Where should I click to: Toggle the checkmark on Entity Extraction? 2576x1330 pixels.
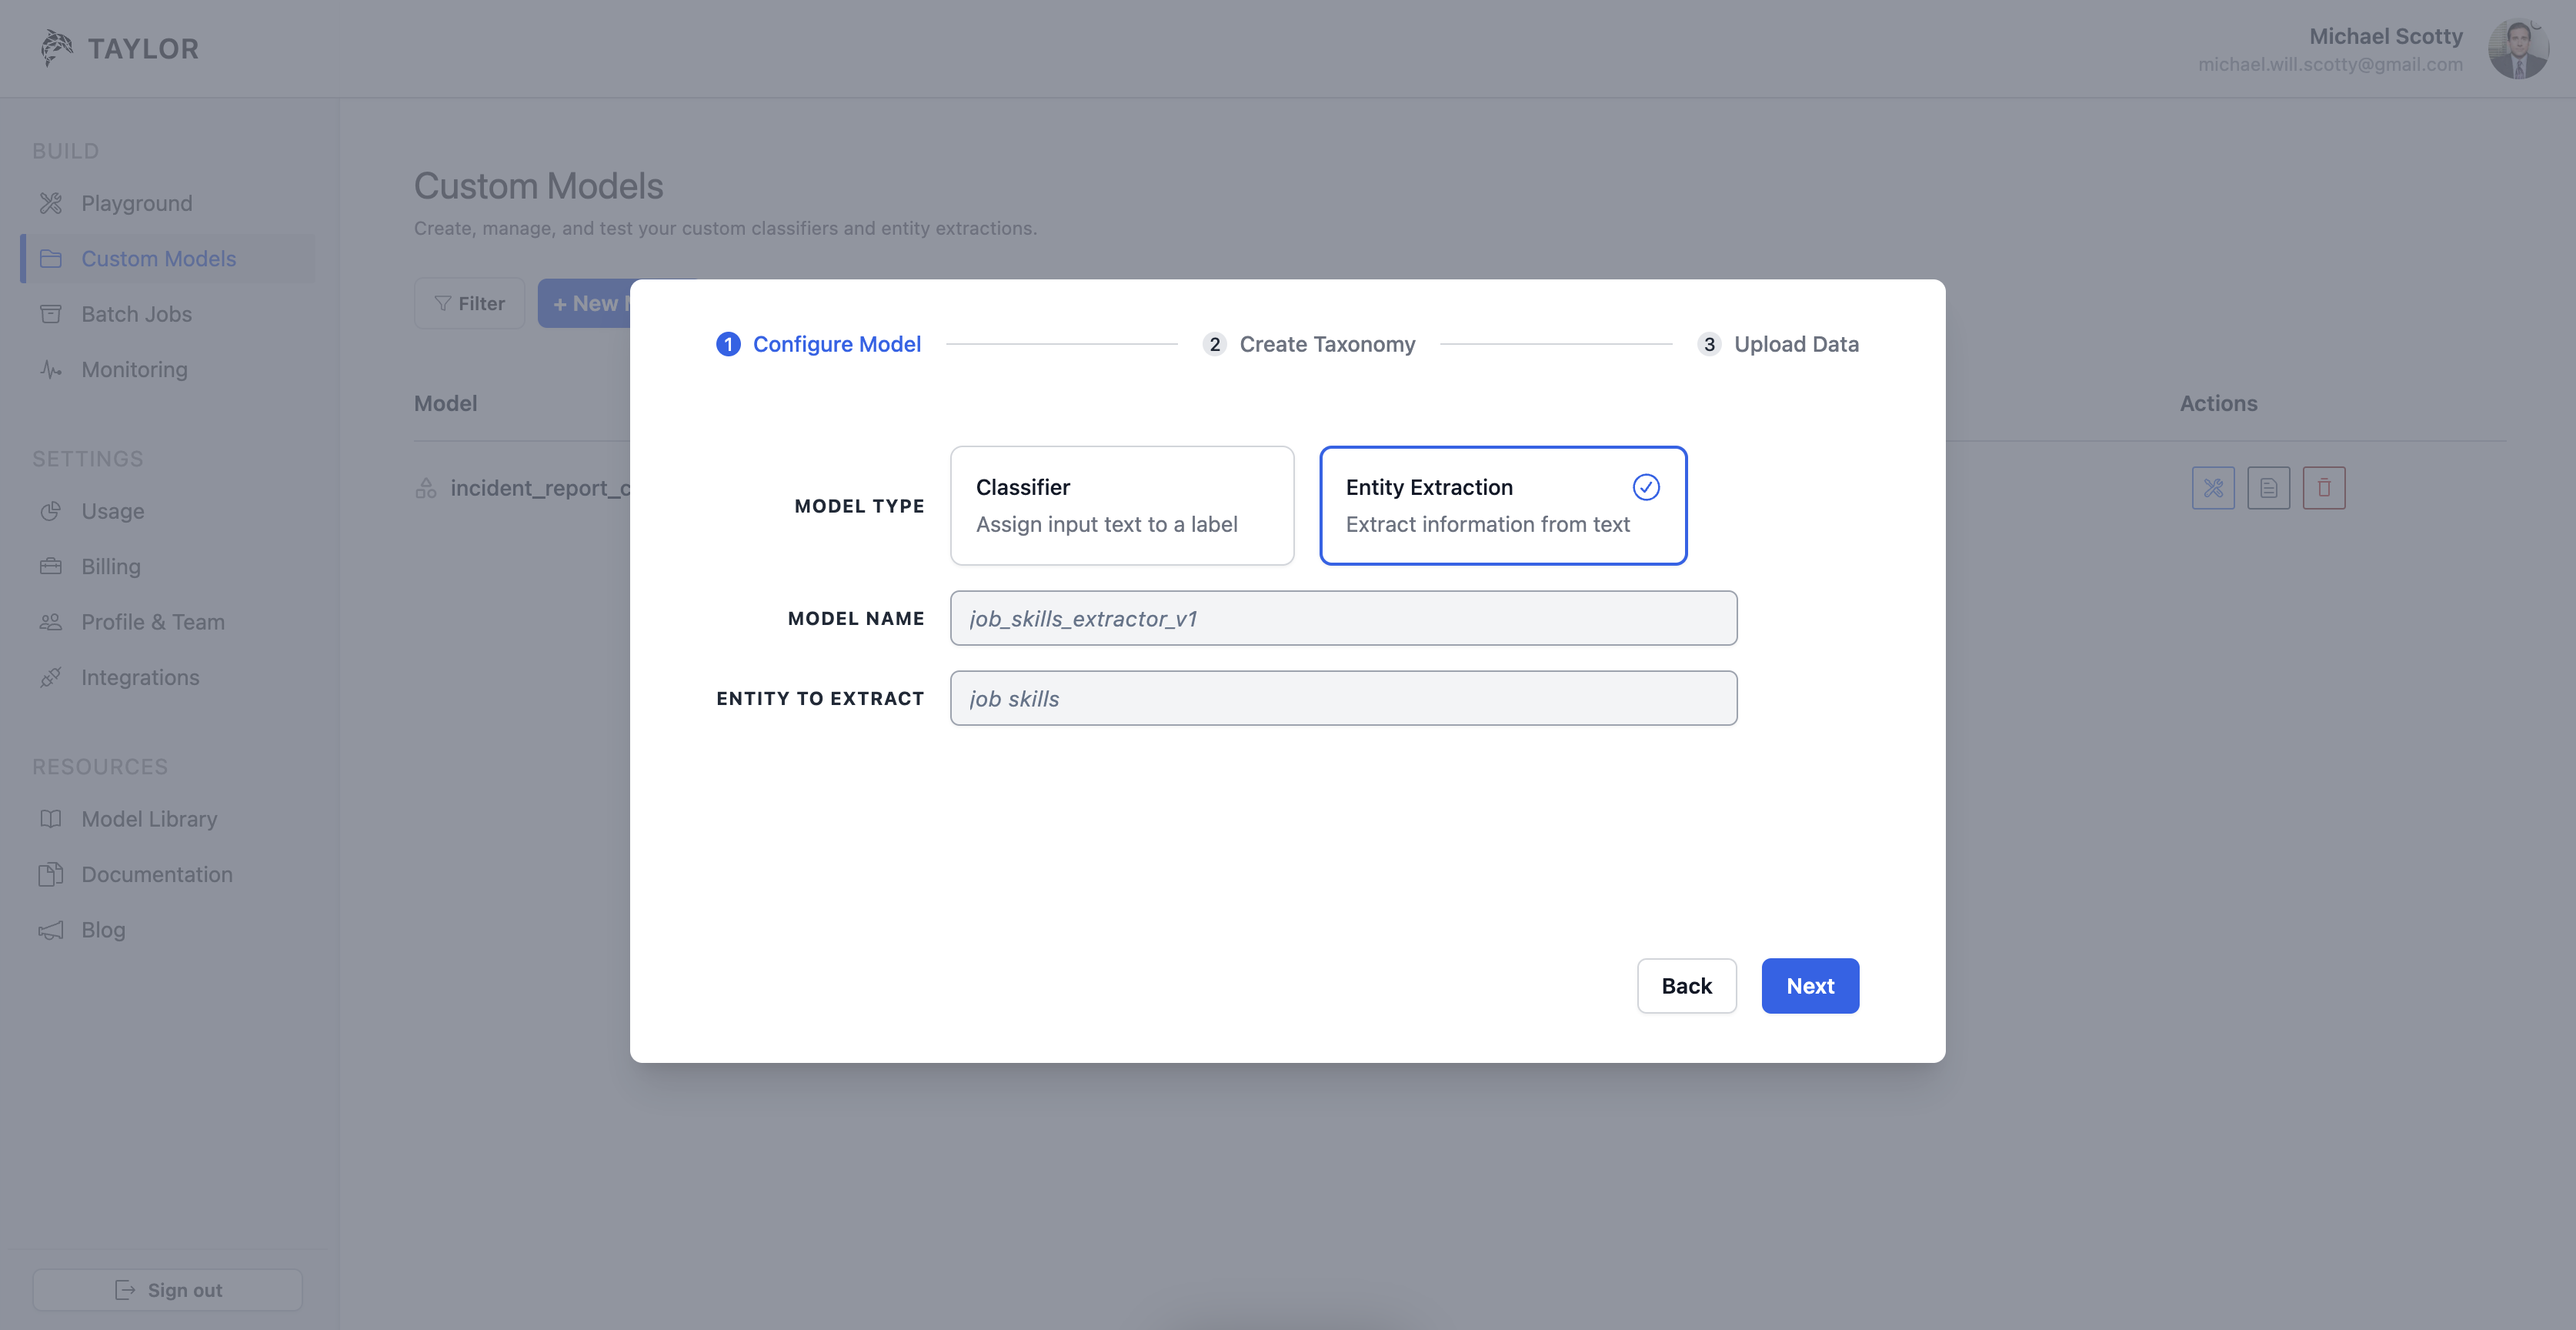[1643, 487]
